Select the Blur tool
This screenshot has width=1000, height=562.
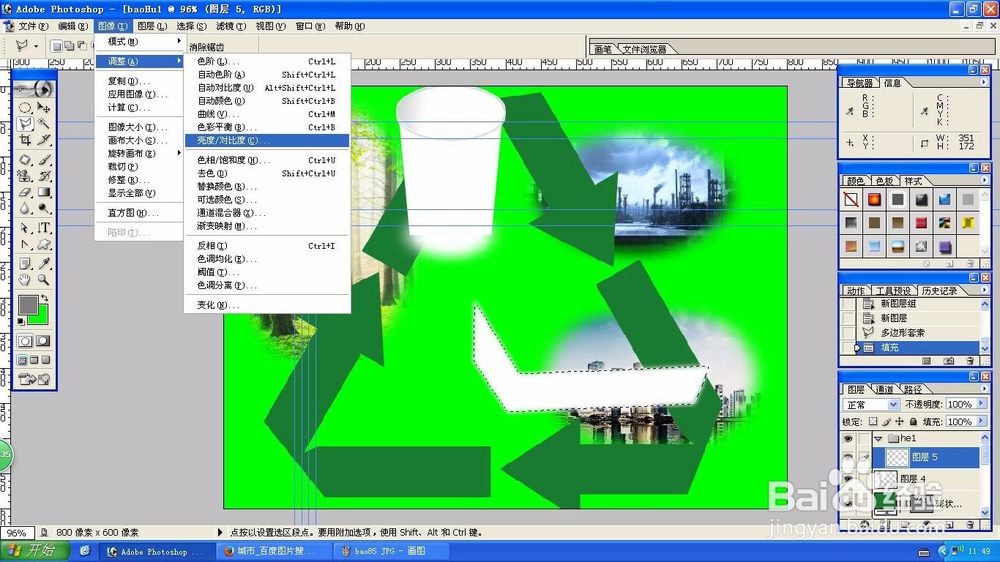coord(25,207)
